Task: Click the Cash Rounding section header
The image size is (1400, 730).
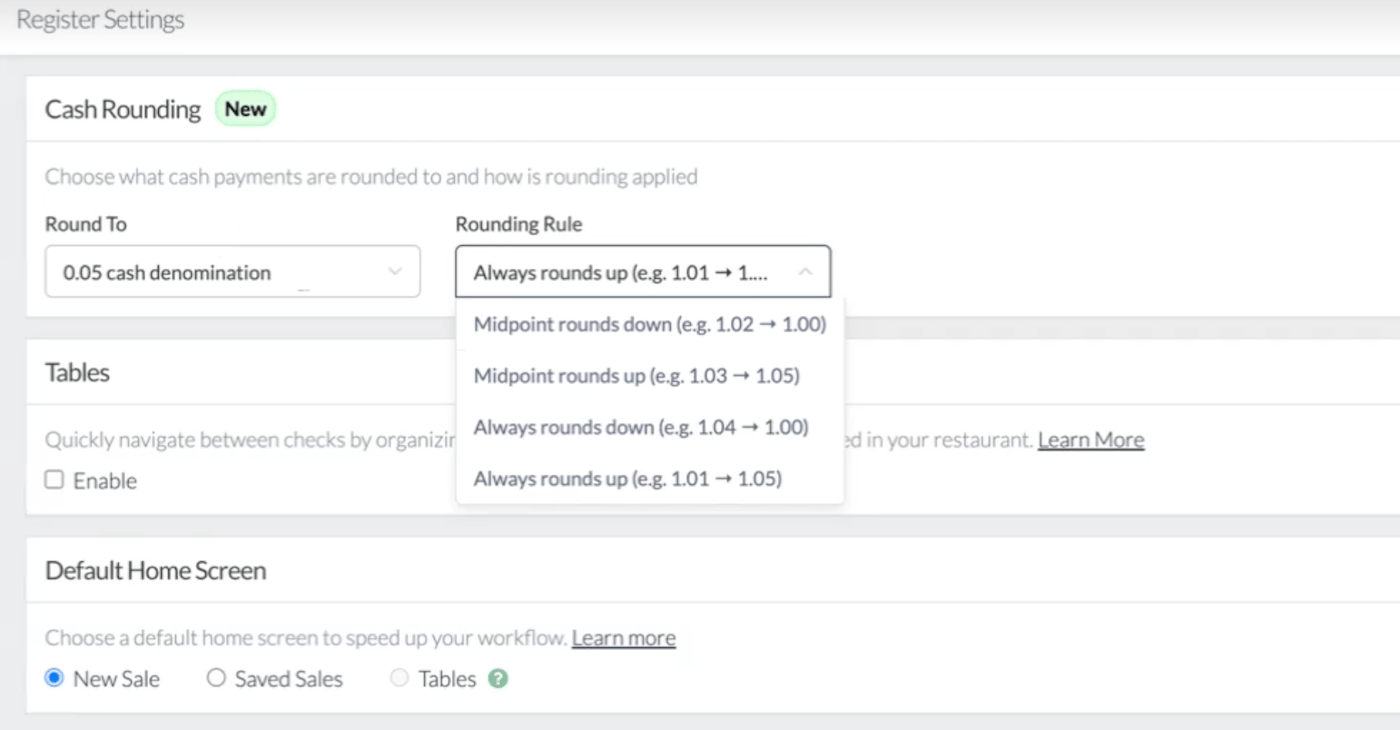Action: click(x=121, y=109)
